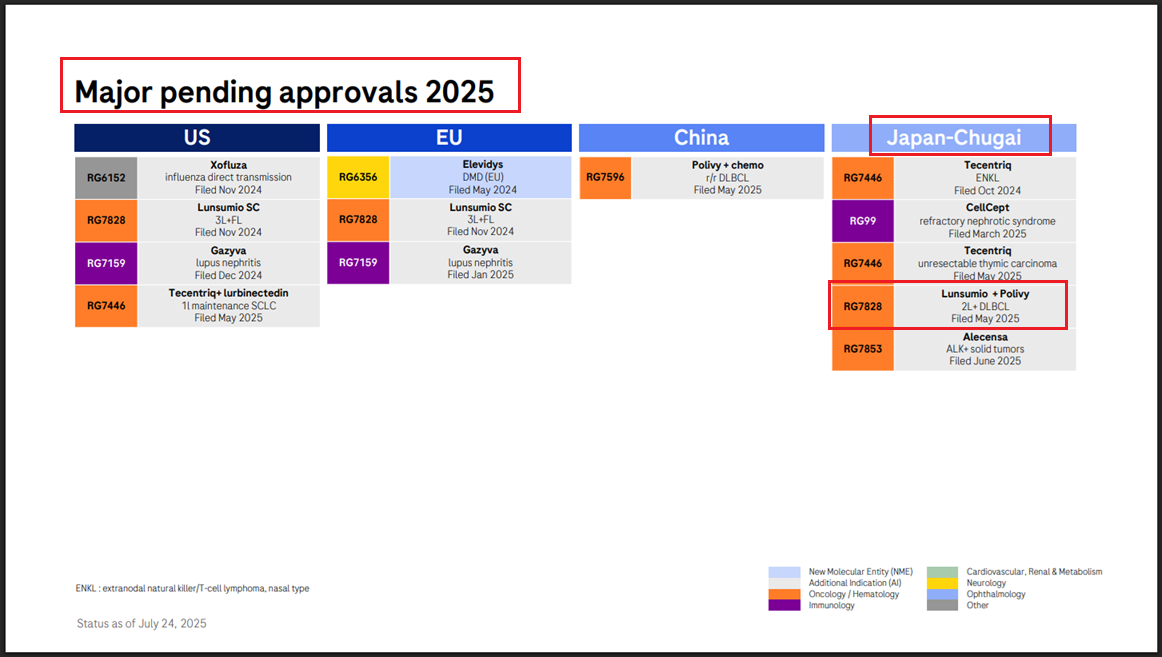Select the 'Filed May 2024' date
This screenshot has height=657, width=1162.
482,190
